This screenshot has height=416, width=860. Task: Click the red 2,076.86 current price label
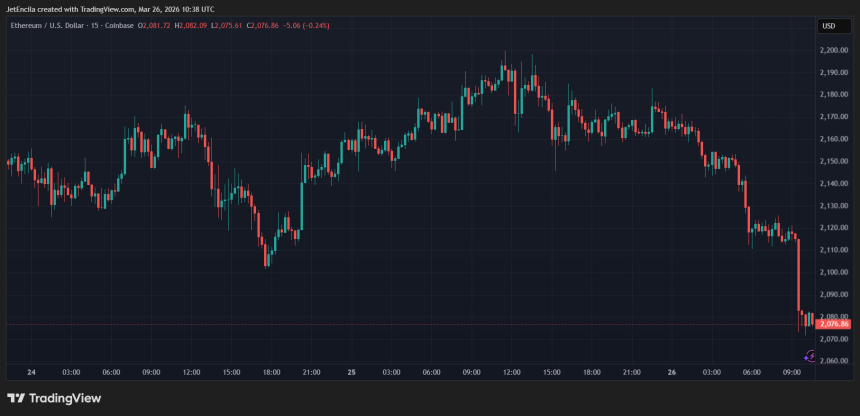832,324
